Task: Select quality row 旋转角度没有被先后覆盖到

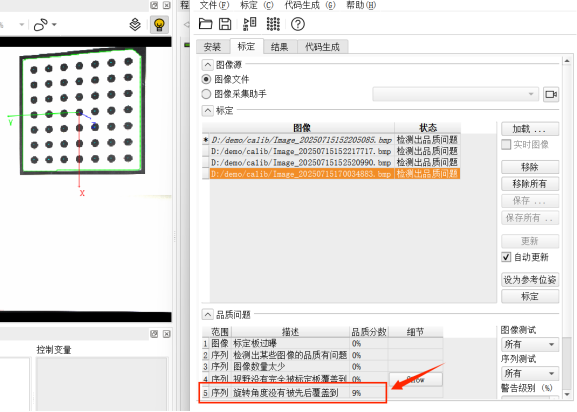Action: (x=322, y=393)
